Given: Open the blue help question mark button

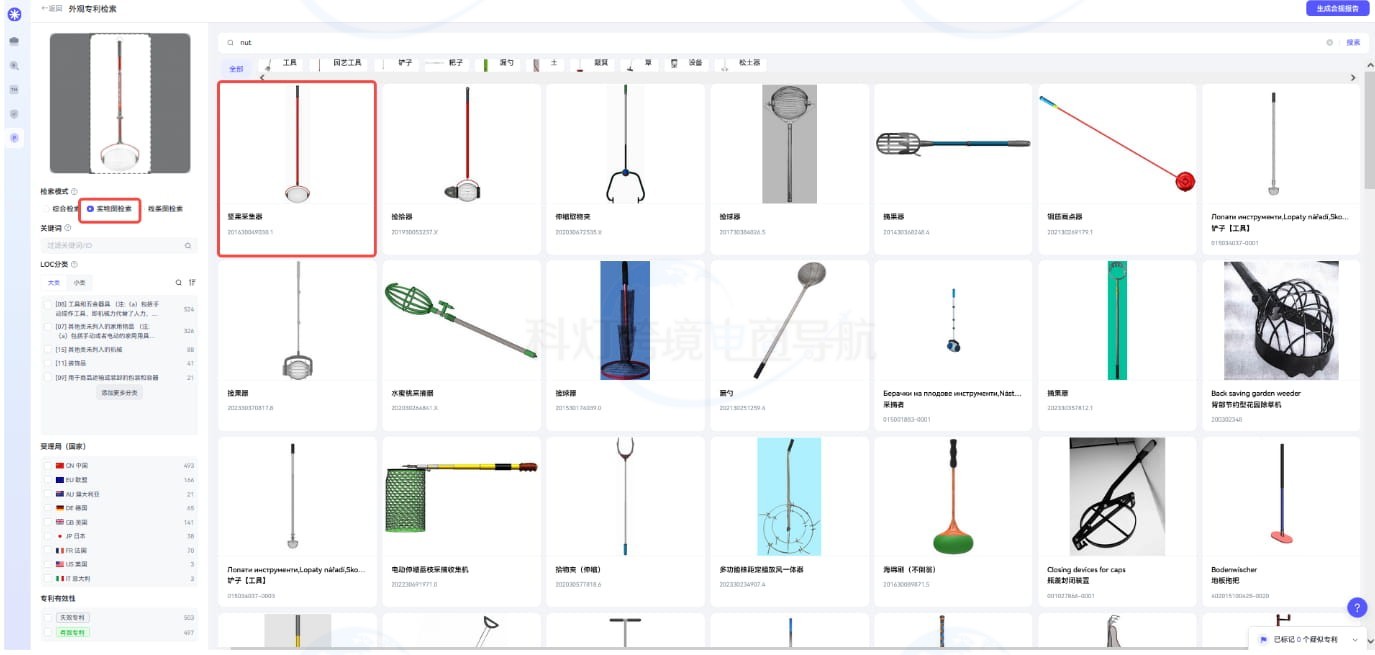Looking at the screenshot, I should click(x=1356, y=607).
